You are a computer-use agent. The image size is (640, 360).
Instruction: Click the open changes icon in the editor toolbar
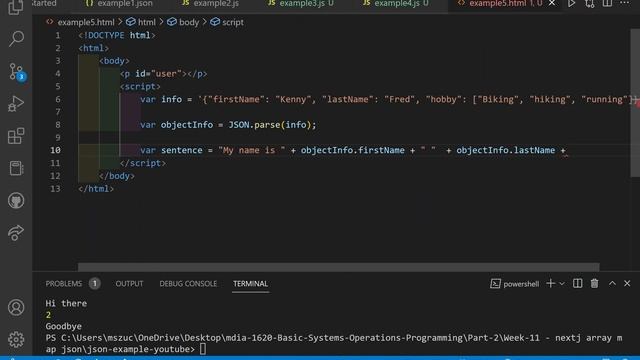pos(589,4)
